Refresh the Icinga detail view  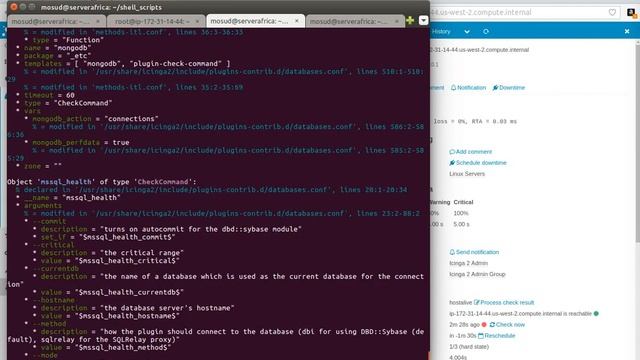[486, 31]
